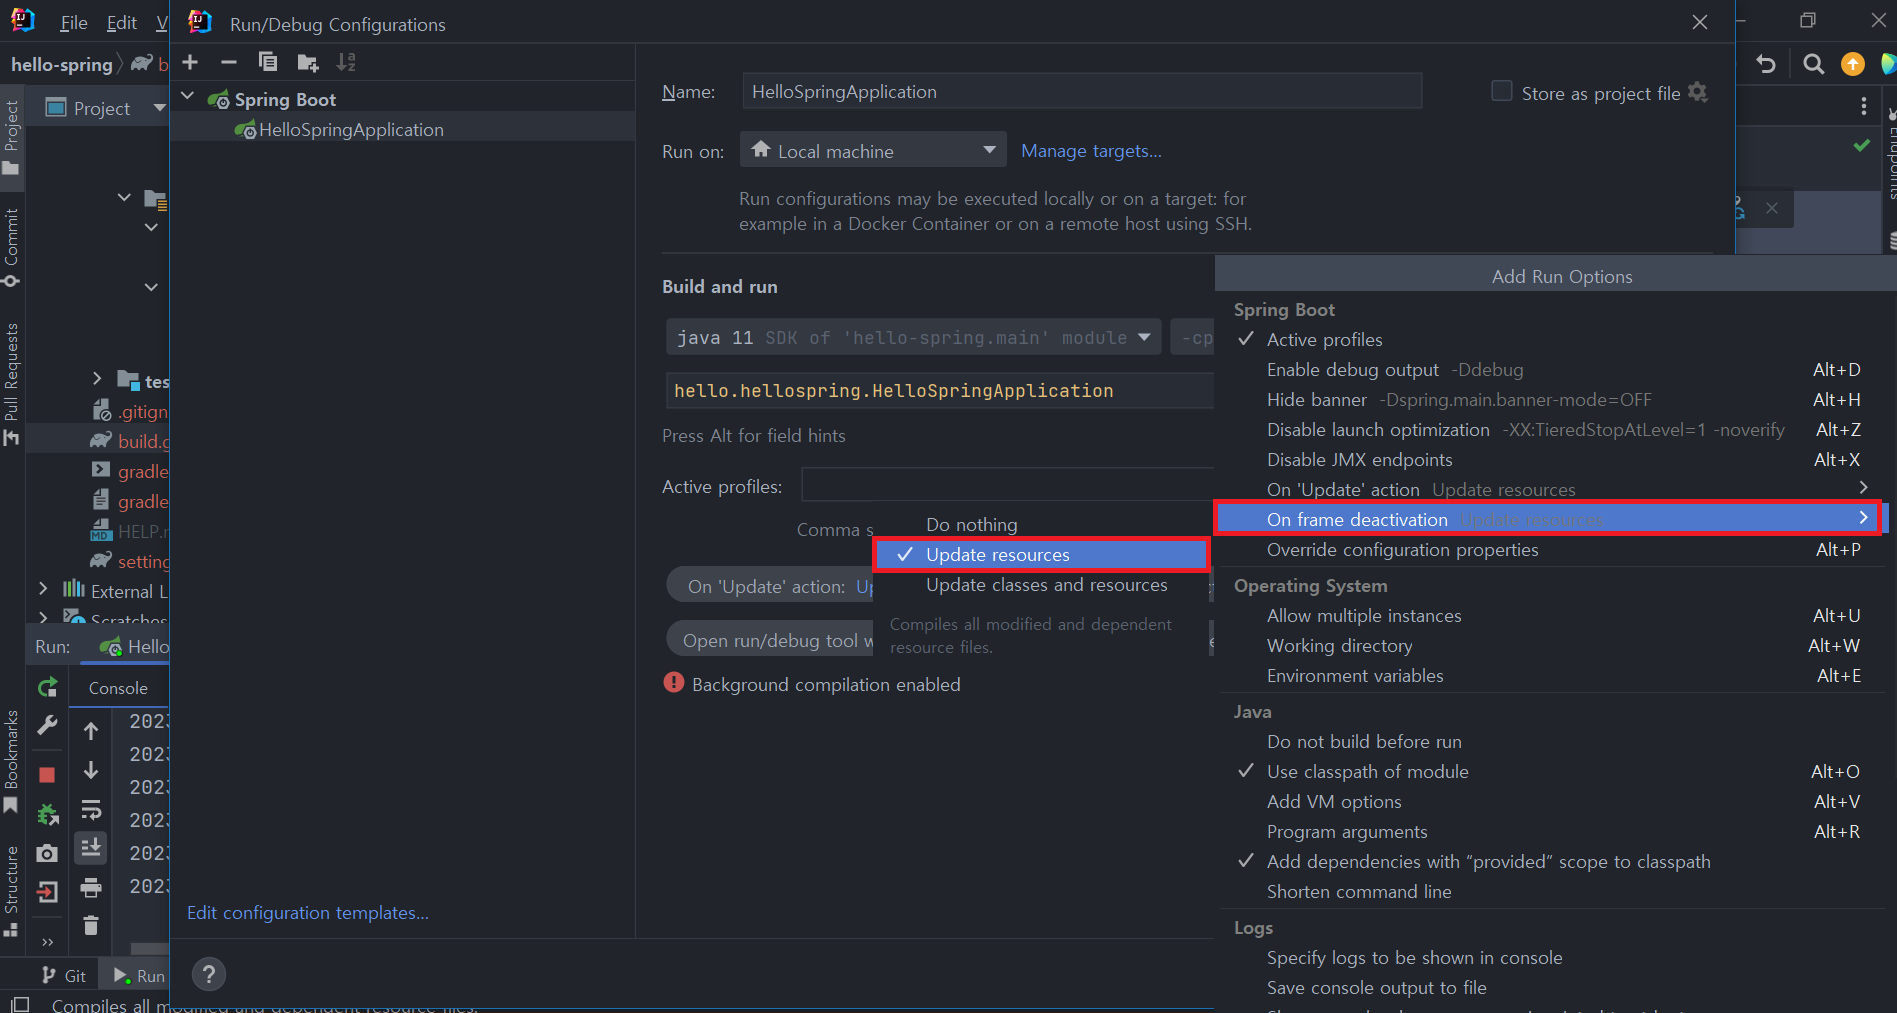Copy the selected run configuration
The image size is (1897, 1013).
pos(268,62)
